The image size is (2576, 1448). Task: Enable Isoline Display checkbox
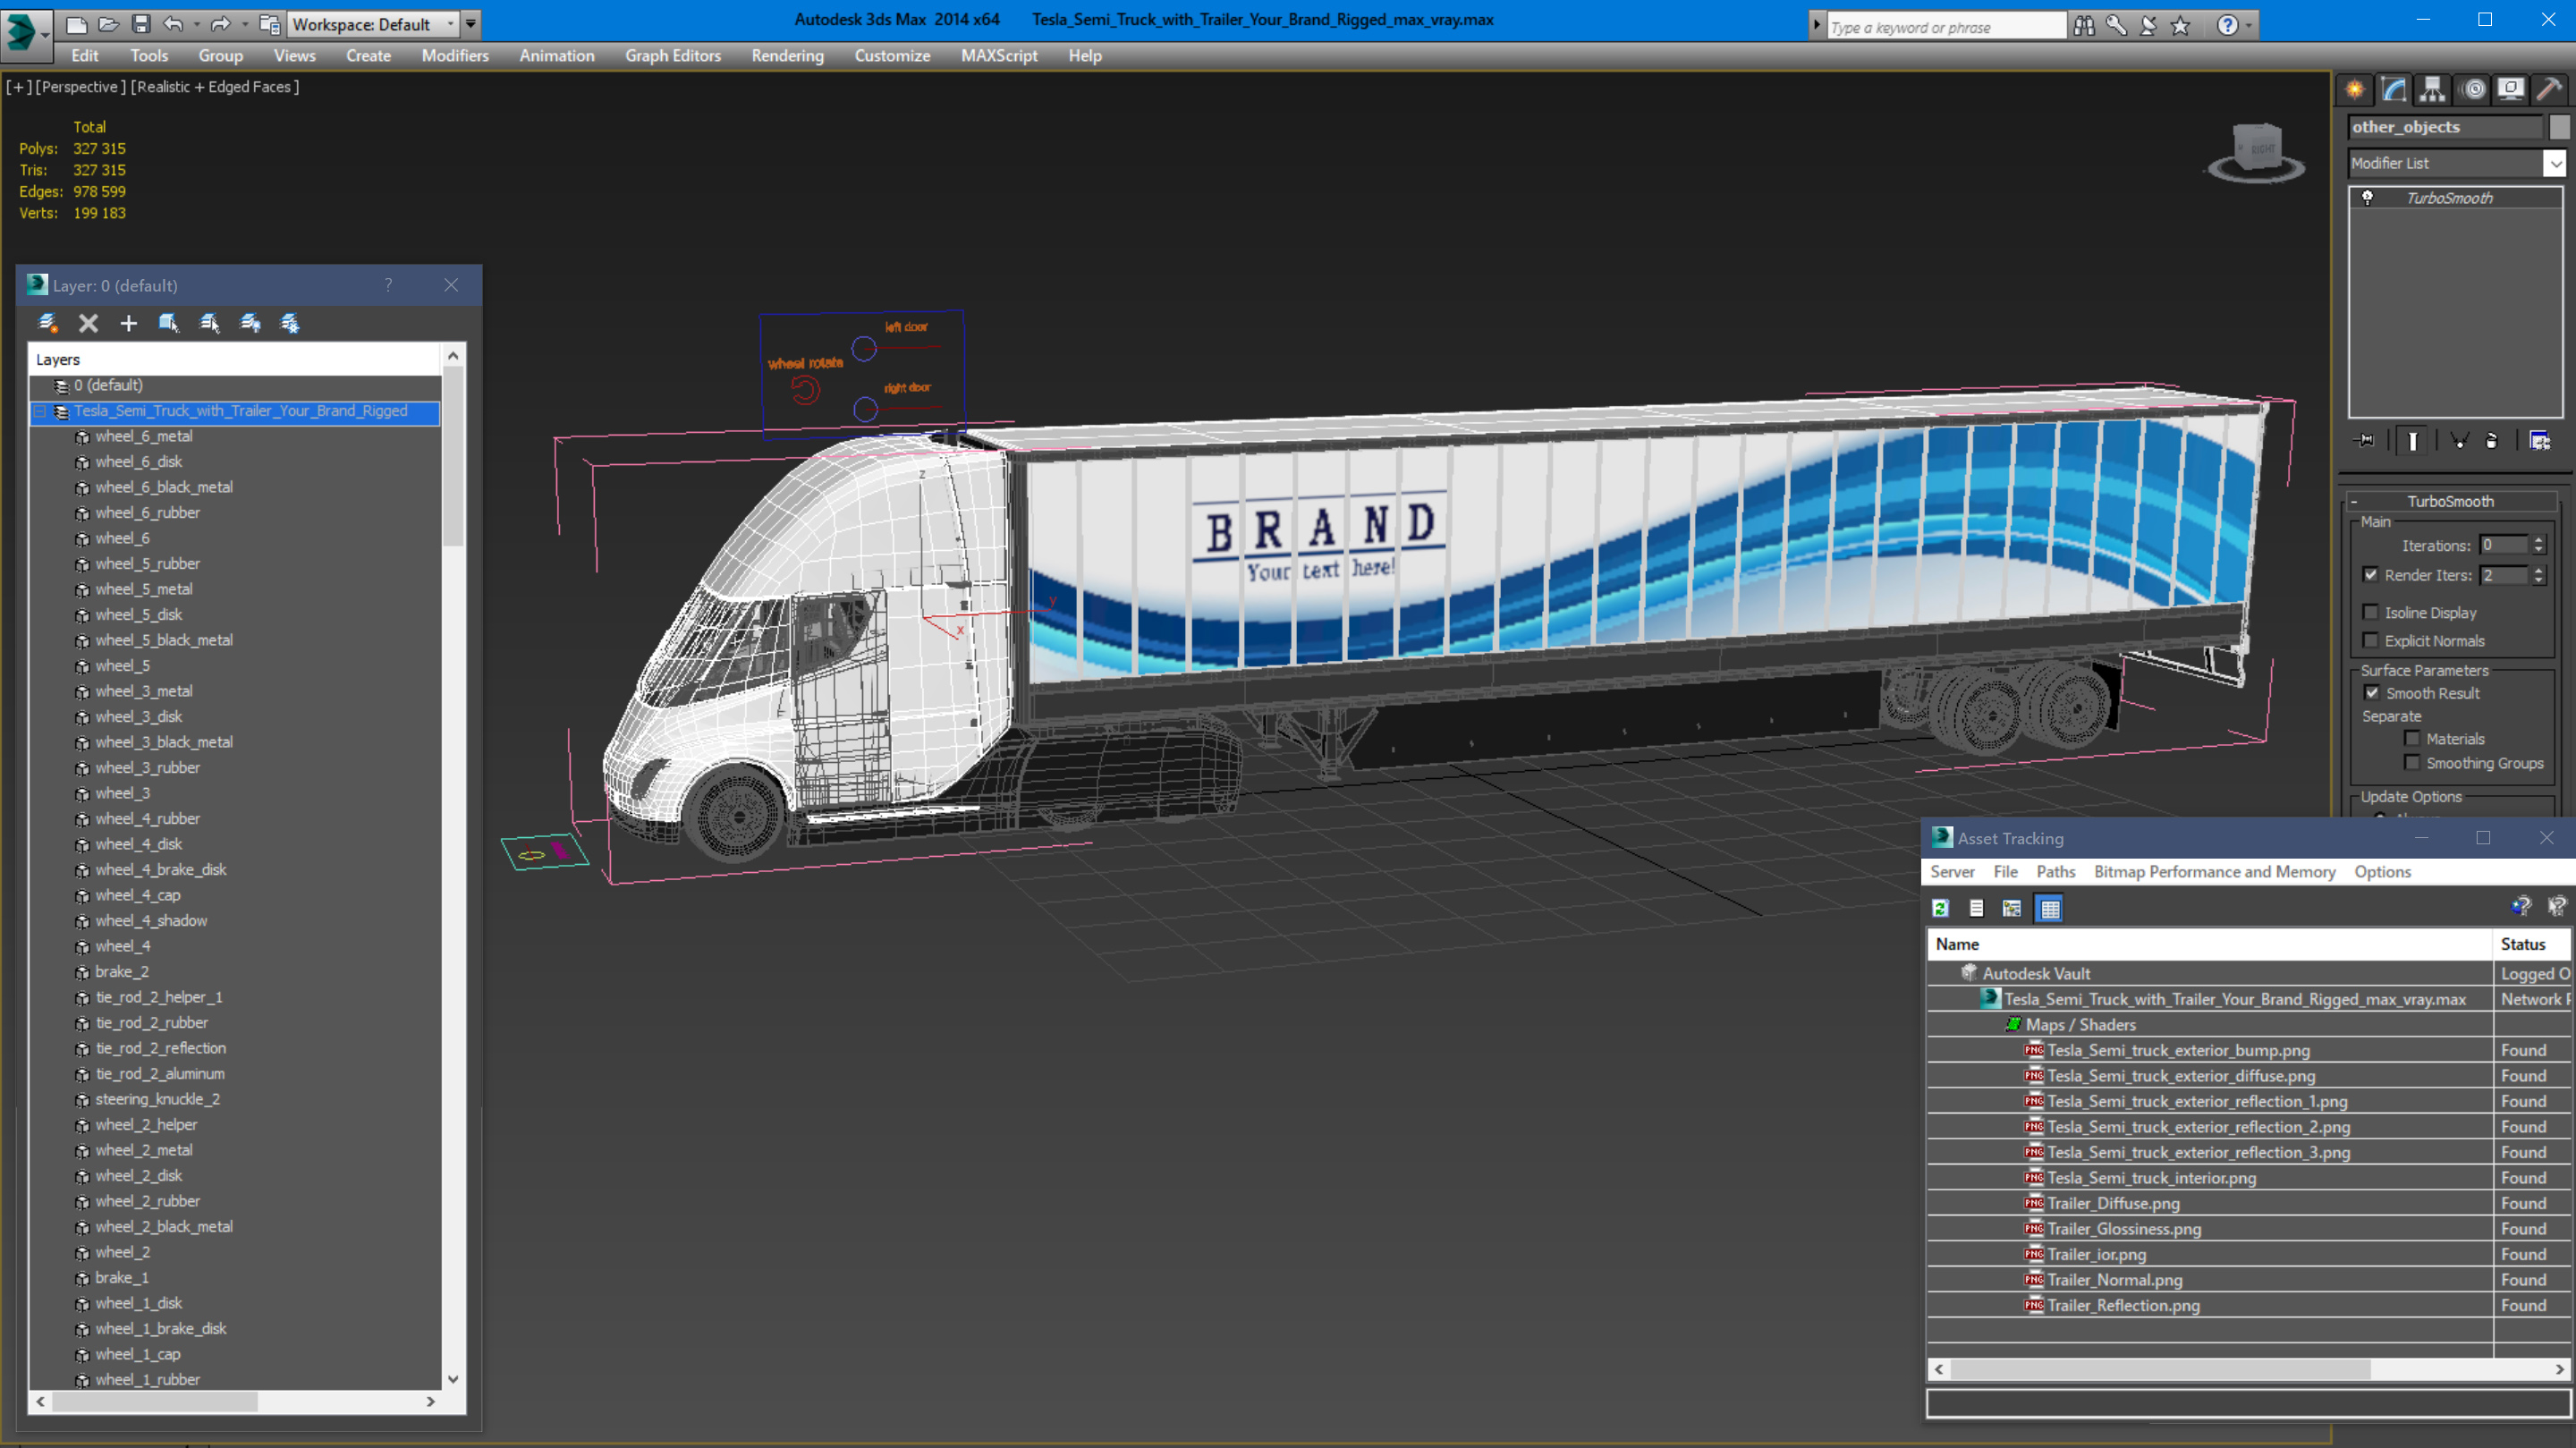[x=2371, y=612]
